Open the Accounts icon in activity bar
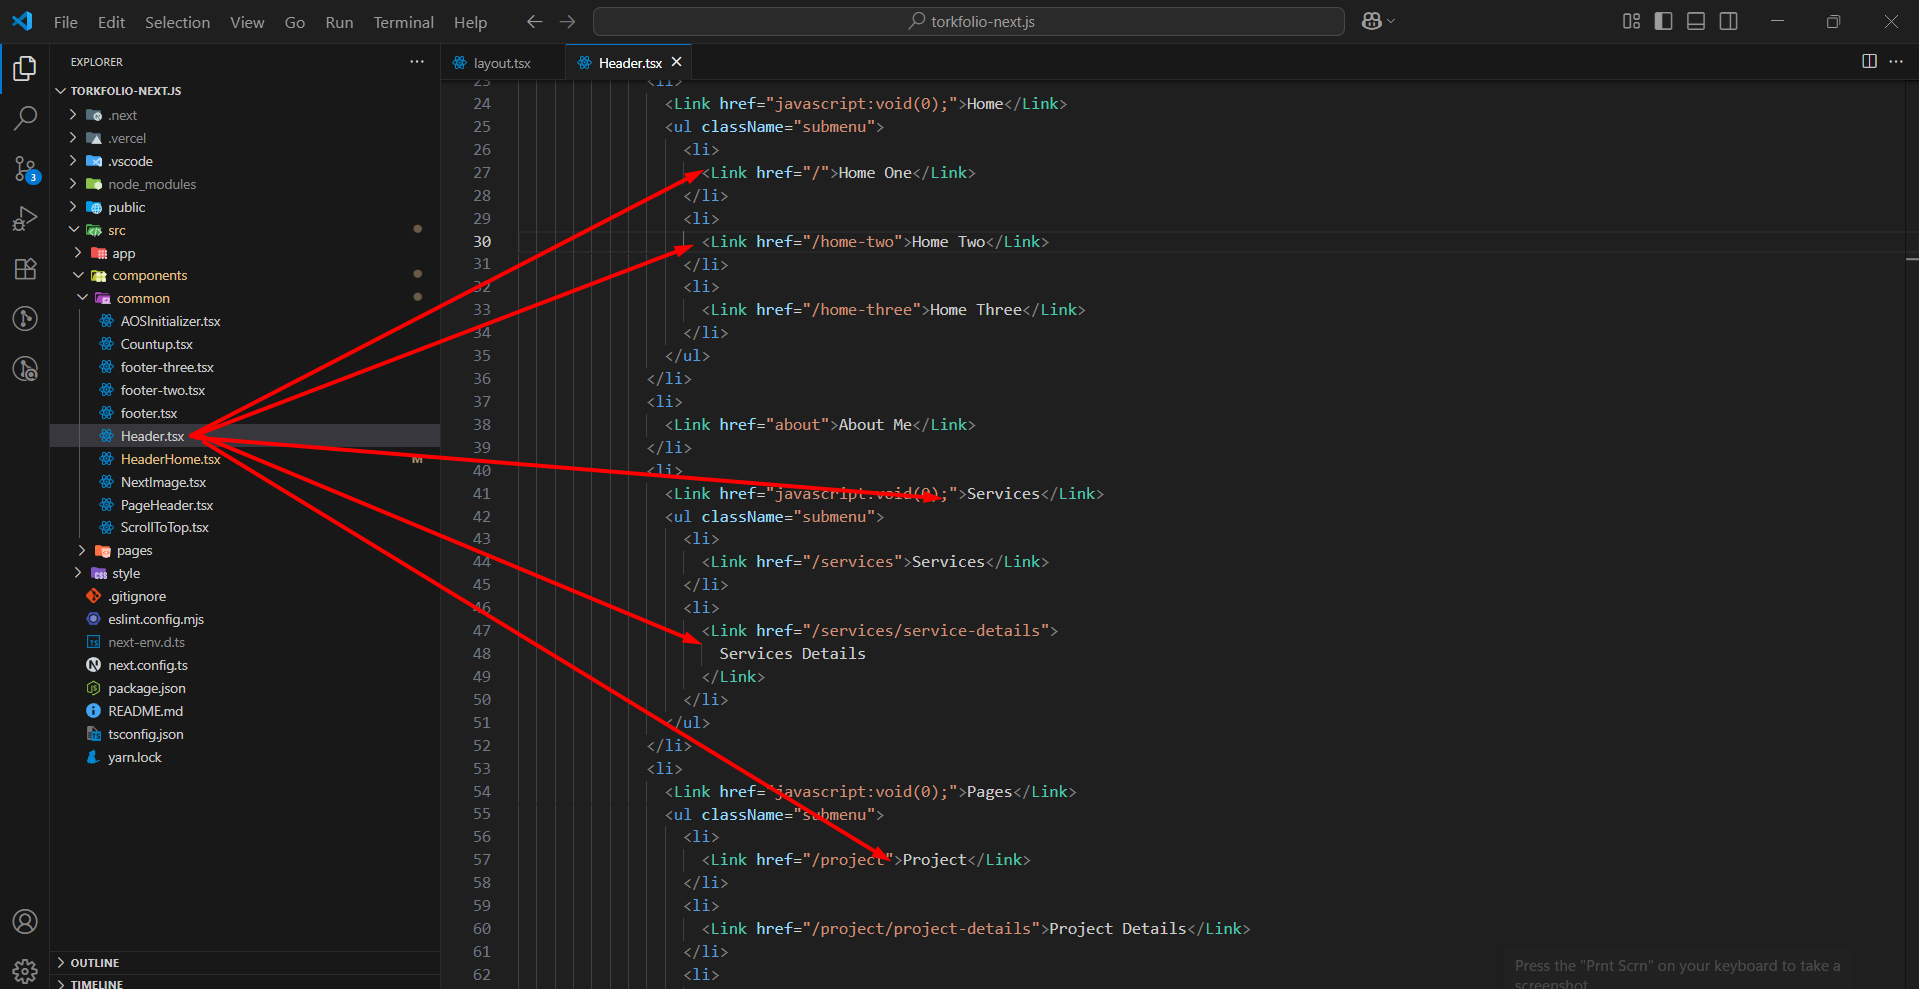Image resolution: width=1919 pixels, height=989 pixels. [x=25, y=921]
